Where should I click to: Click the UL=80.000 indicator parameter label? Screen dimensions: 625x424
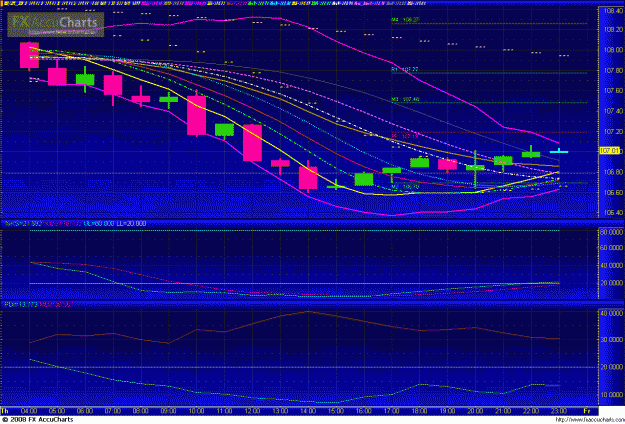(x=99, y=224)
